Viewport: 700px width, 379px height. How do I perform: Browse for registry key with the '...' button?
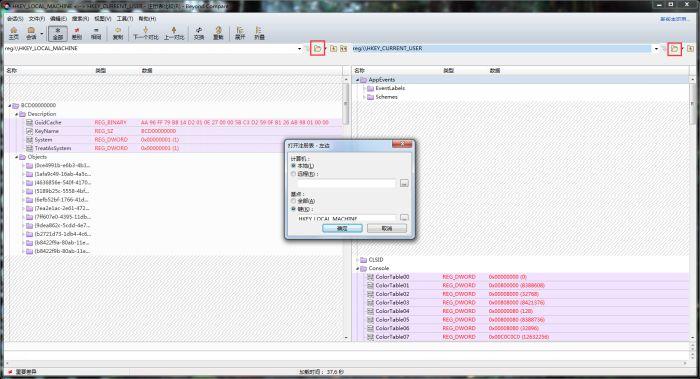click(404, 217)
